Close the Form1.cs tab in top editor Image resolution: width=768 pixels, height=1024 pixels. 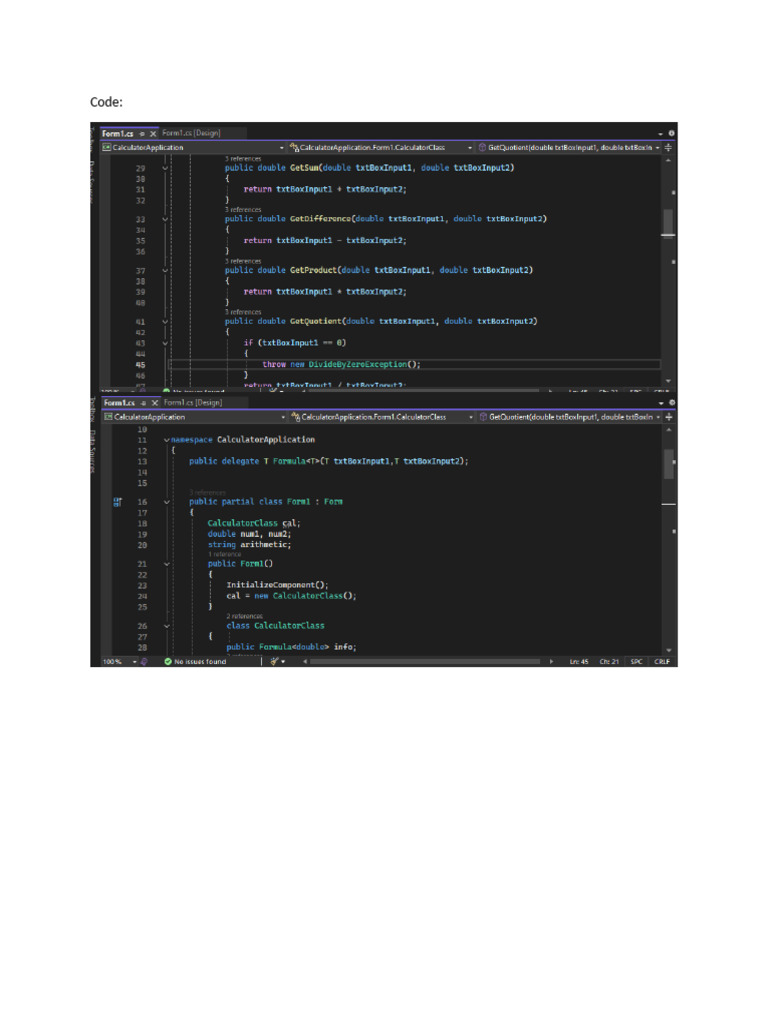click(x=153, y=133)
